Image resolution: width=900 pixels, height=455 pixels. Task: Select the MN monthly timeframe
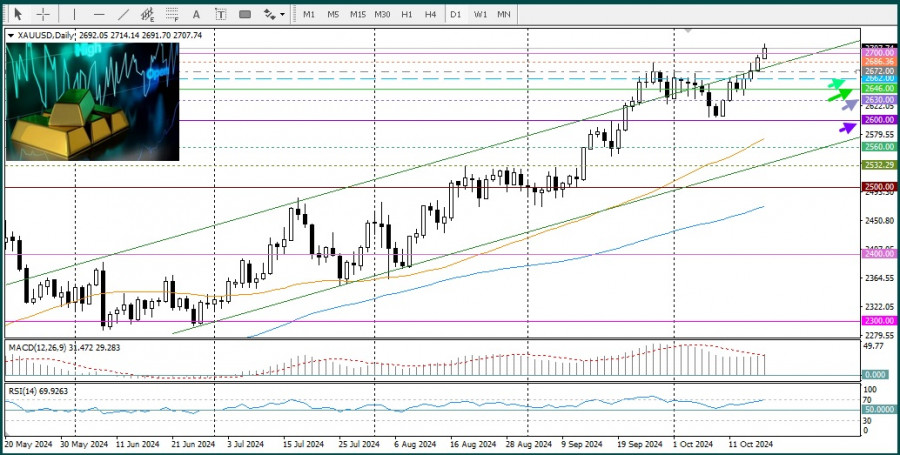504,14
